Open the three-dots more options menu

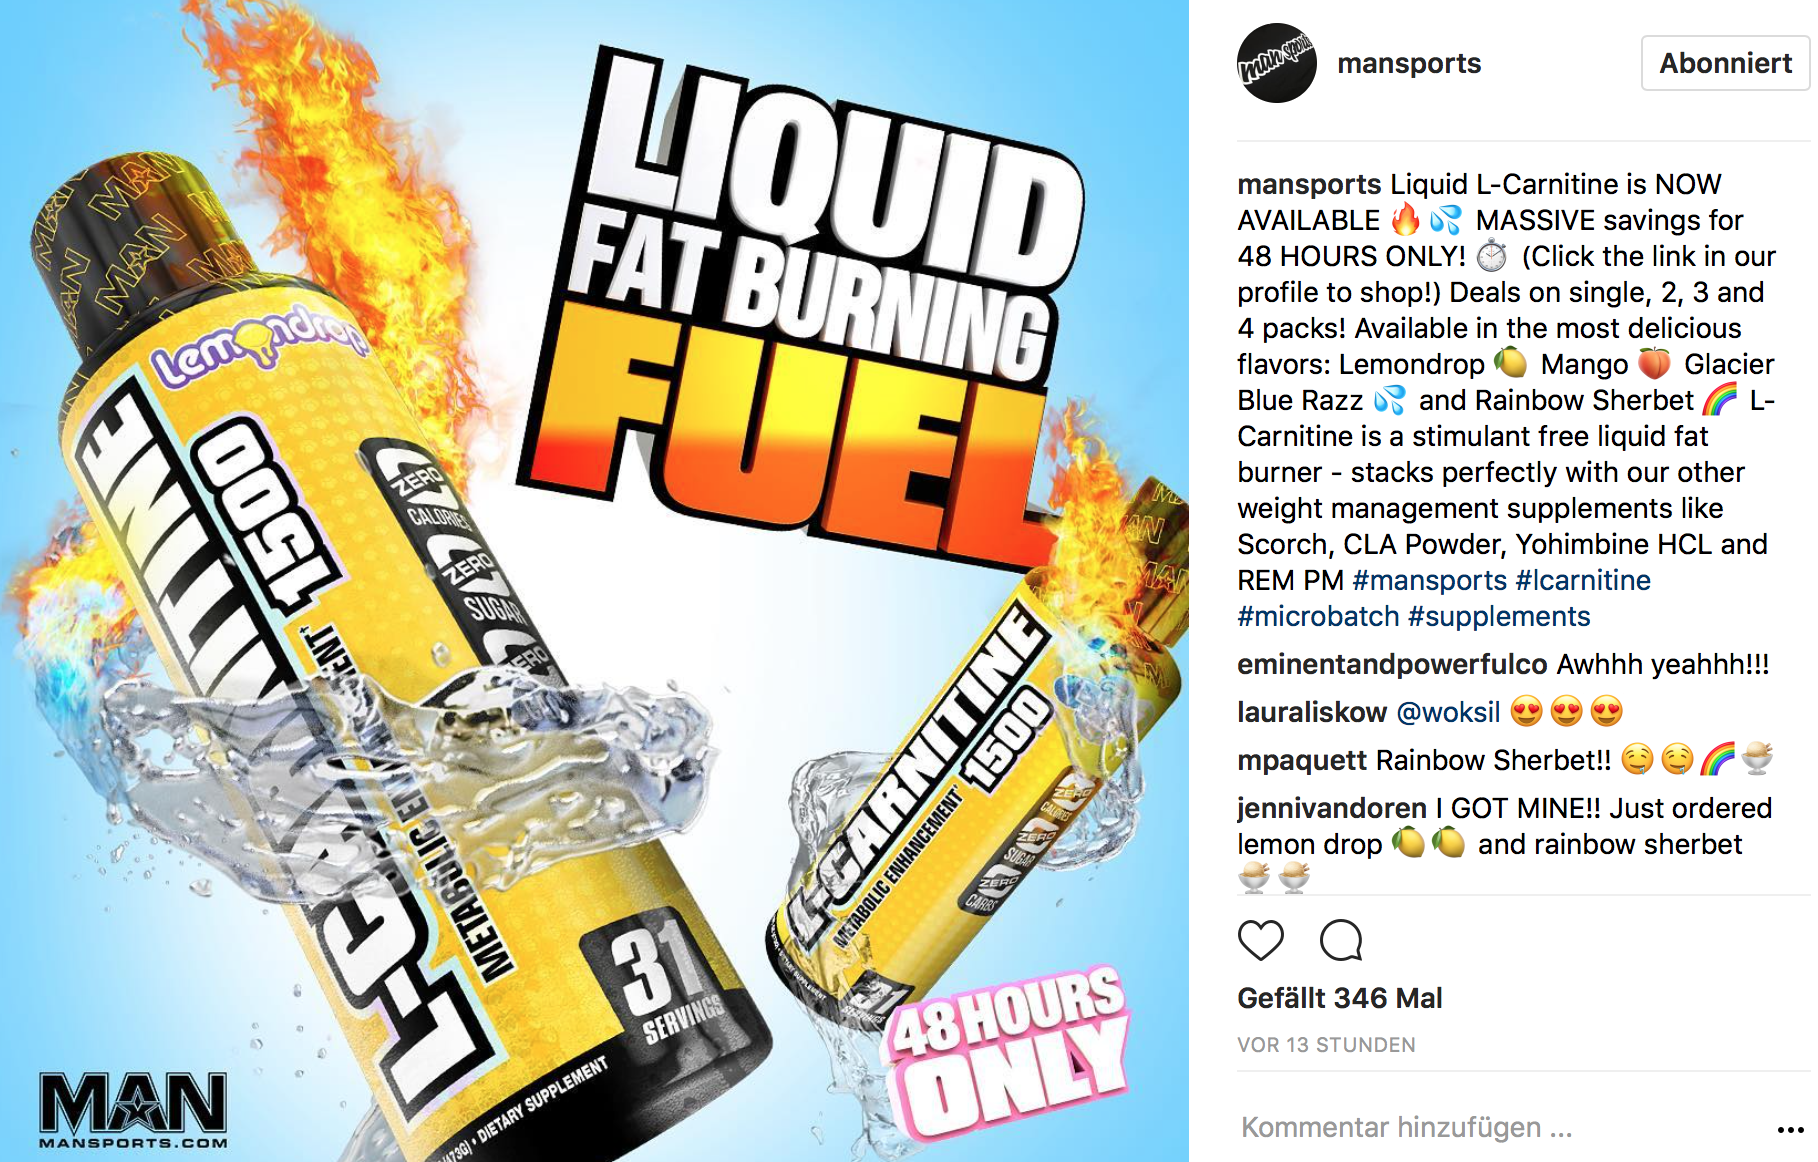click(x=1790, y=1129)
